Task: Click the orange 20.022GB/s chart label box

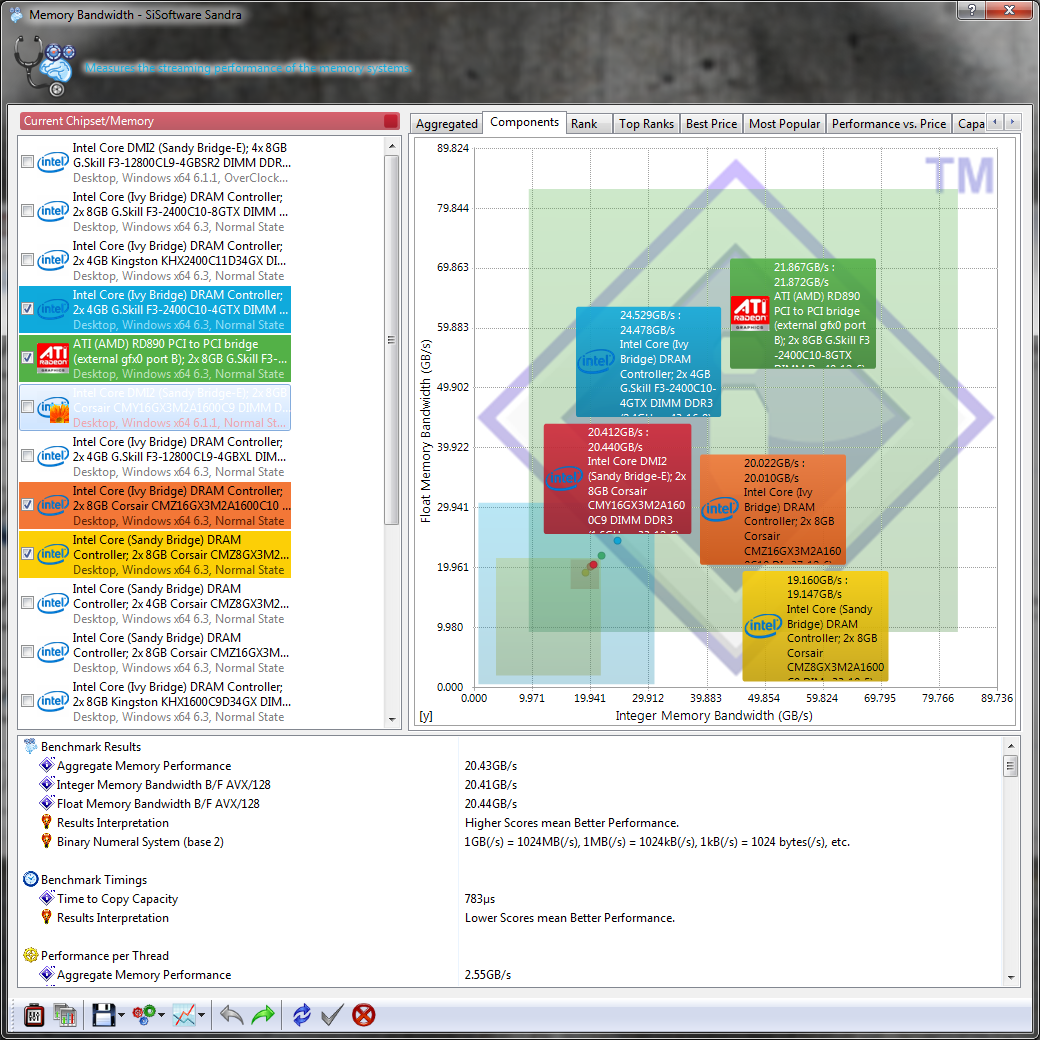Action: click(773, 509)
